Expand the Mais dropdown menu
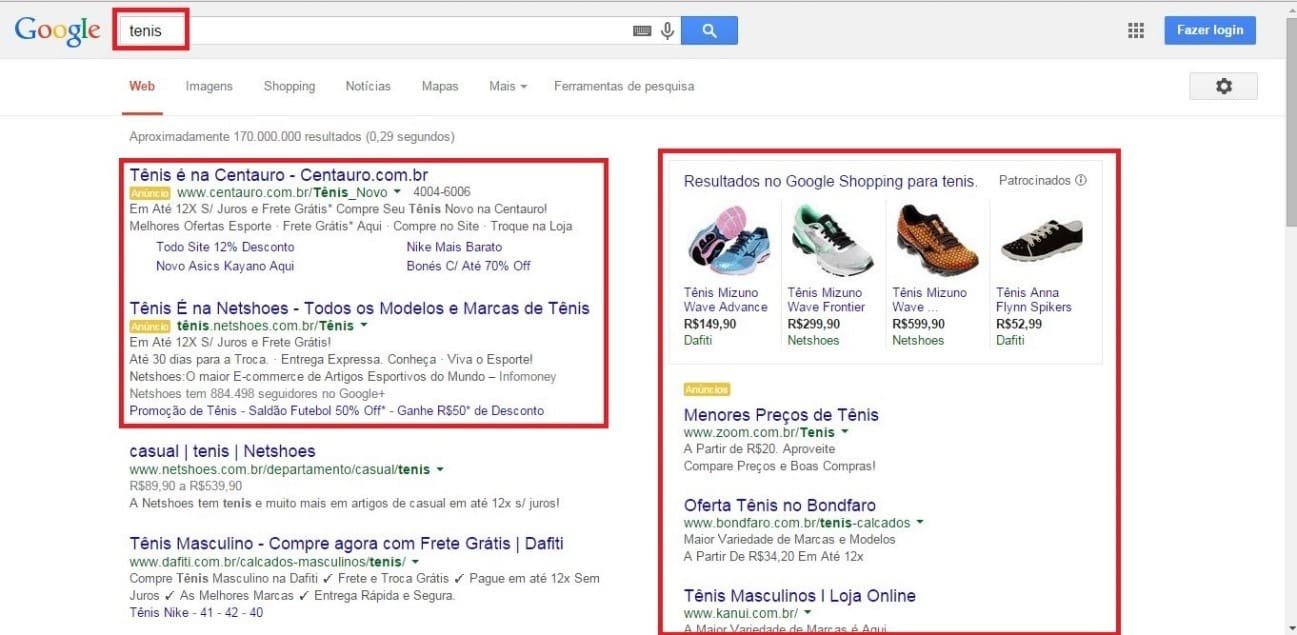Viewport: 1297px width, 635px height. 507,86
